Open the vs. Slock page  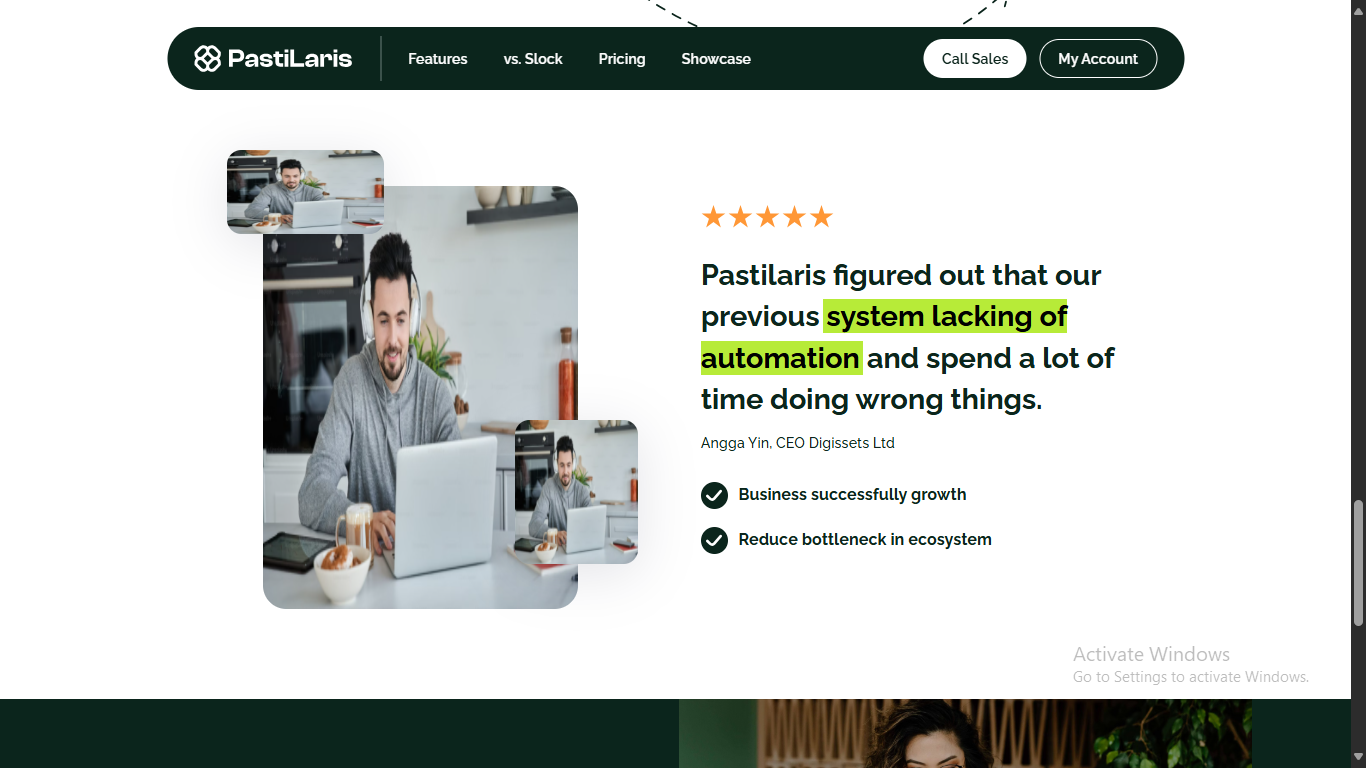coord(533,59)
